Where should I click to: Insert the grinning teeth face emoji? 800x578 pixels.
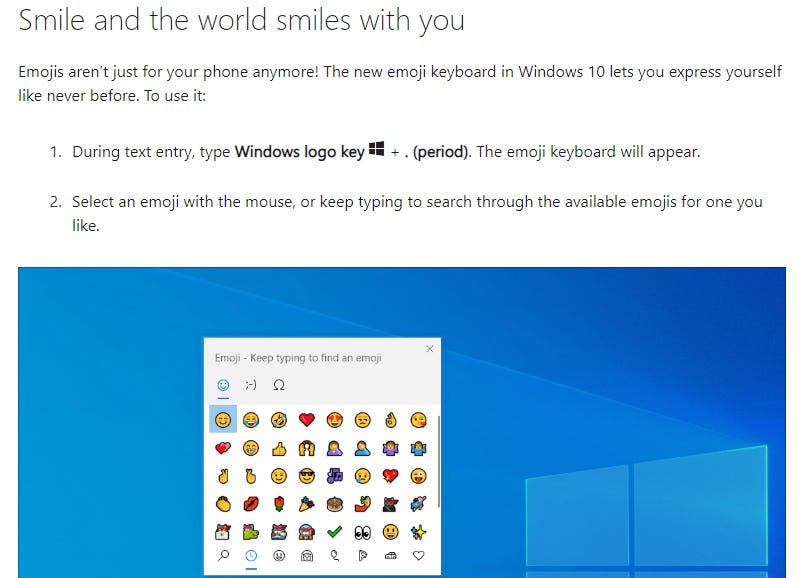tap(251, 448)
